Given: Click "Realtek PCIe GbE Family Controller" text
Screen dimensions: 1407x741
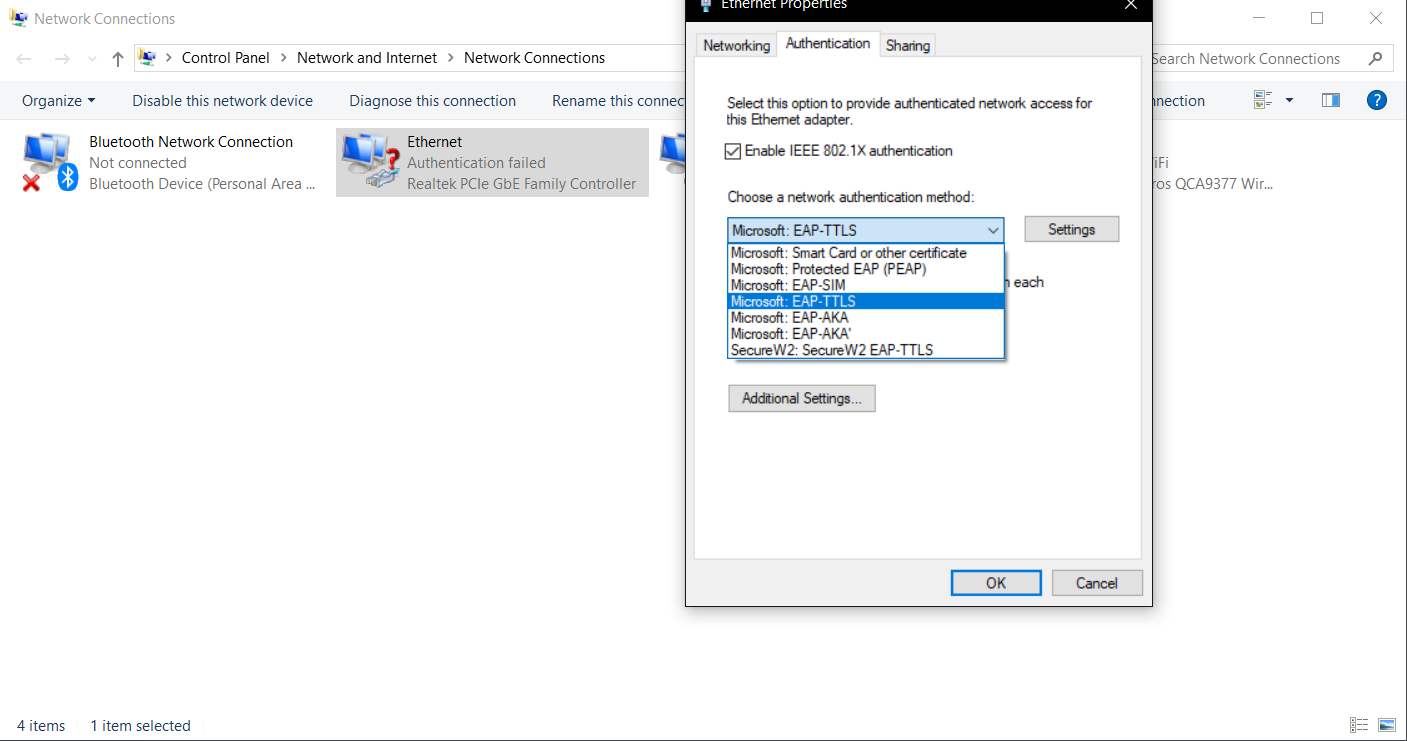Looking at the screenshot, I should pyautogui.click(x=521, y=183).
